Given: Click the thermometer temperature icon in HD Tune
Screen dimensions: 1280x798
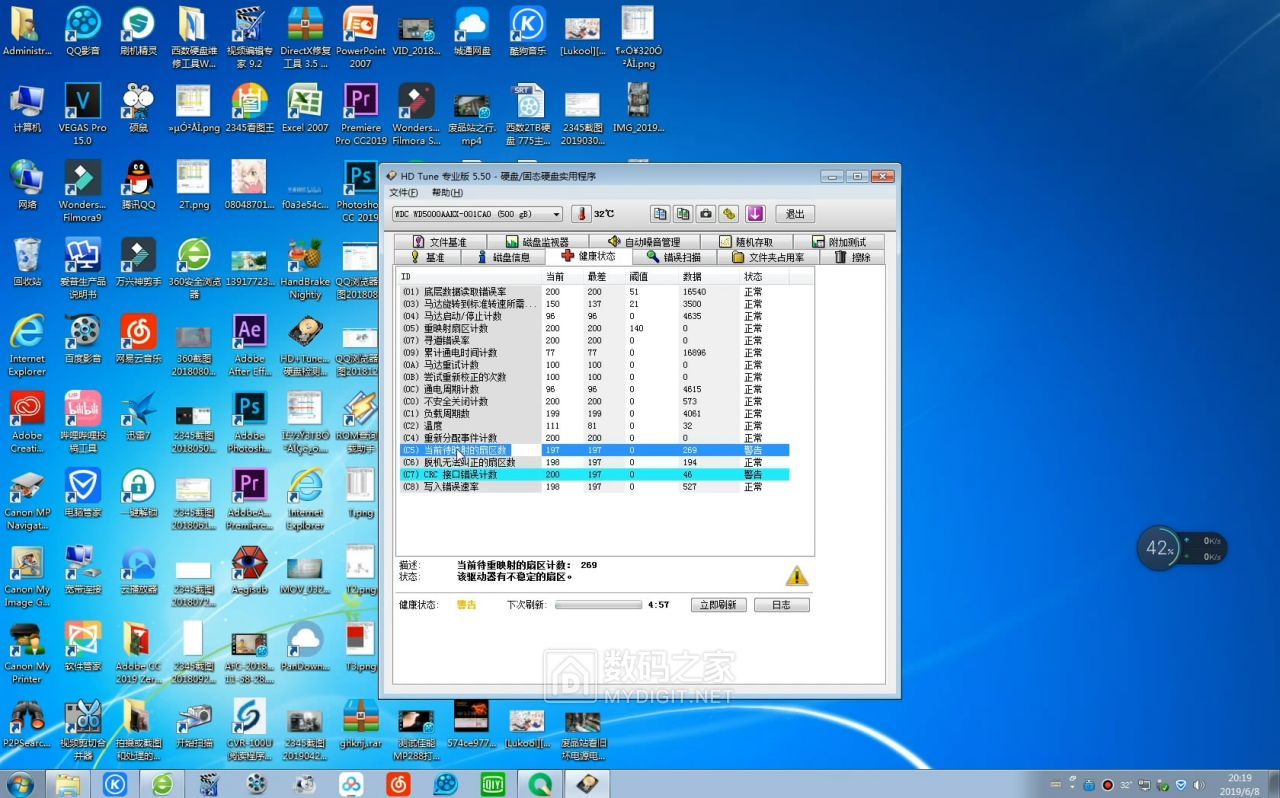Looking at the screenshot, I should point(581,214).
